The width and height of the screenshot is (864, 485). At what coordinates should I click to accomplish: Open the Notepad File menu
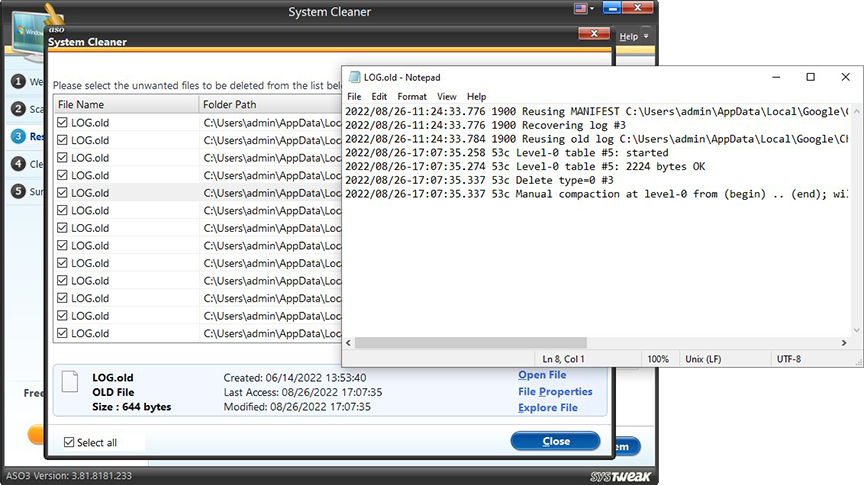coord(354,96)
